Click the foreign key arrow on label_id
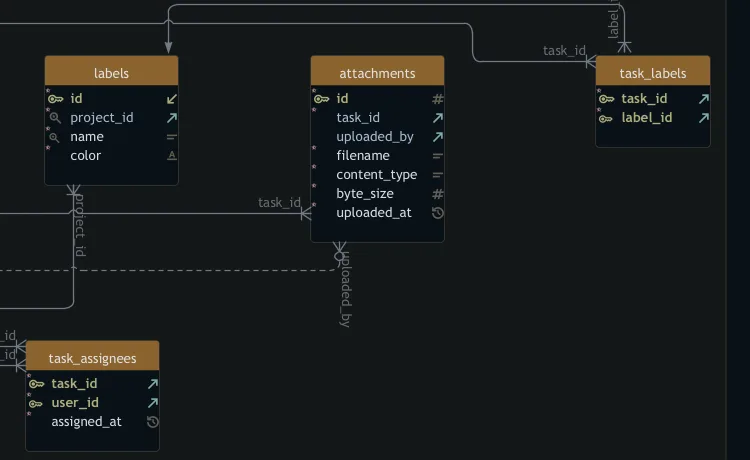 [704, 118]
